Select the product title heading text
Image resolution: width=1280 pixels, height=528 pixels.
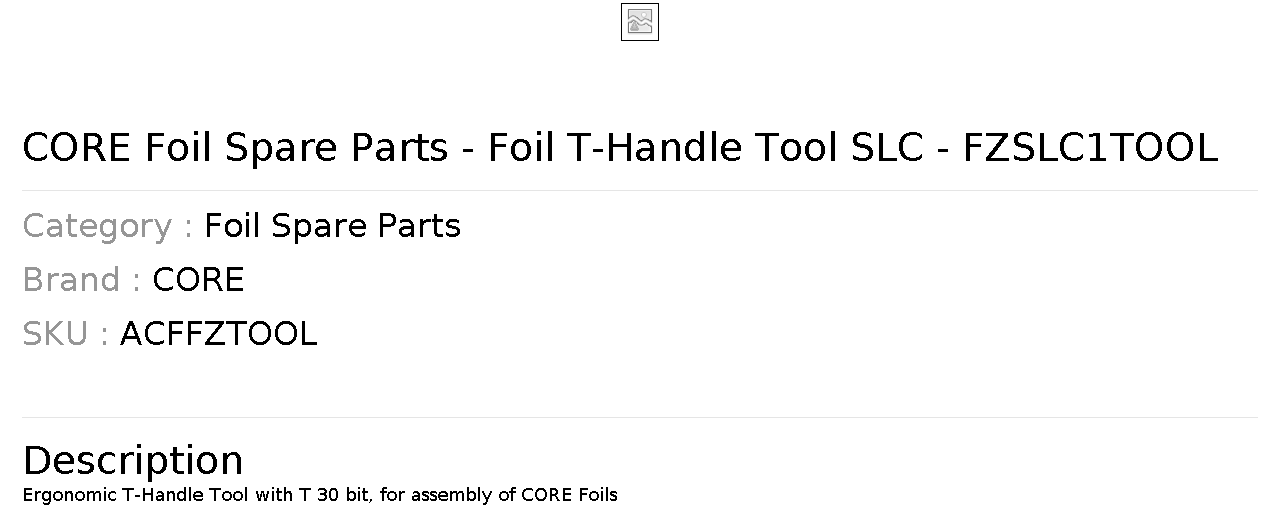(x=620, y=148)
